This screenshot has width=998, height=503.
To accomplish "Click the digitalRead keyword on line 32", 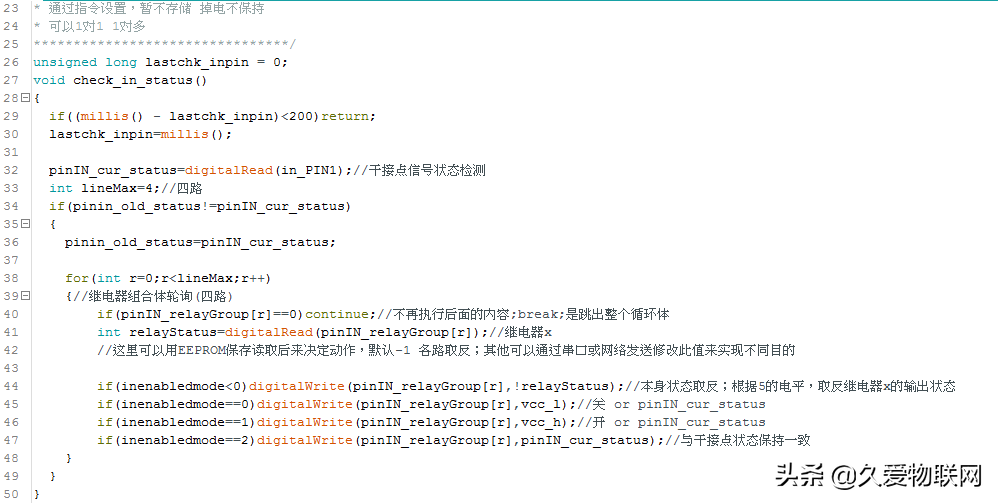I will click(229, 170).
